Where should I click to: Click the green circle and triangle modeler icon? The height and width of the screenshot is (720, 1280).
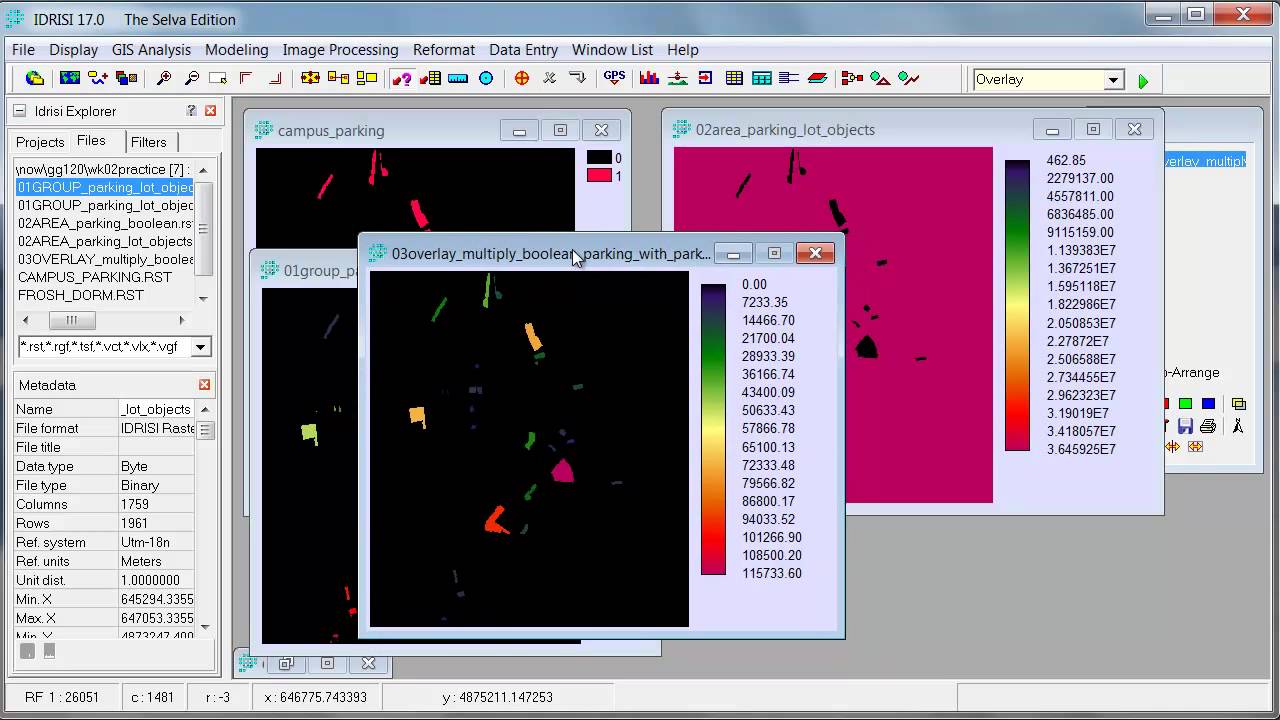[880, 78]
